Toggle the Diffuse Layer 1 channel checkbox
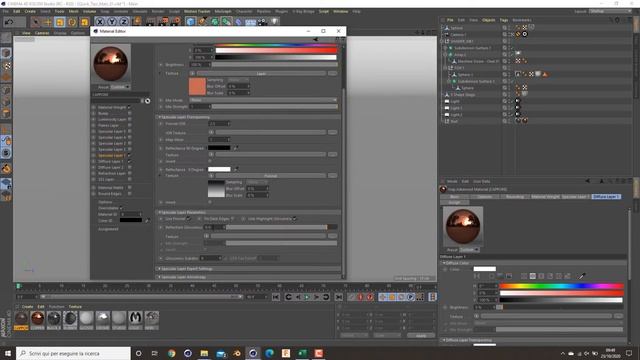640x360 pixels. coord(129,162)
